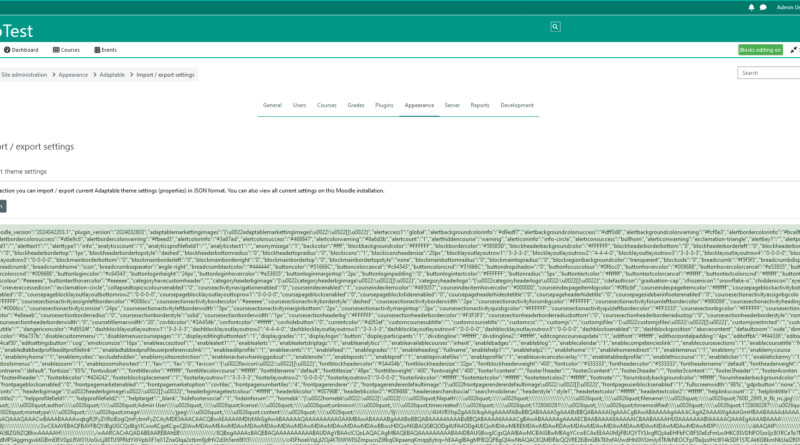Focus the admin Search input field

[768, 73]
